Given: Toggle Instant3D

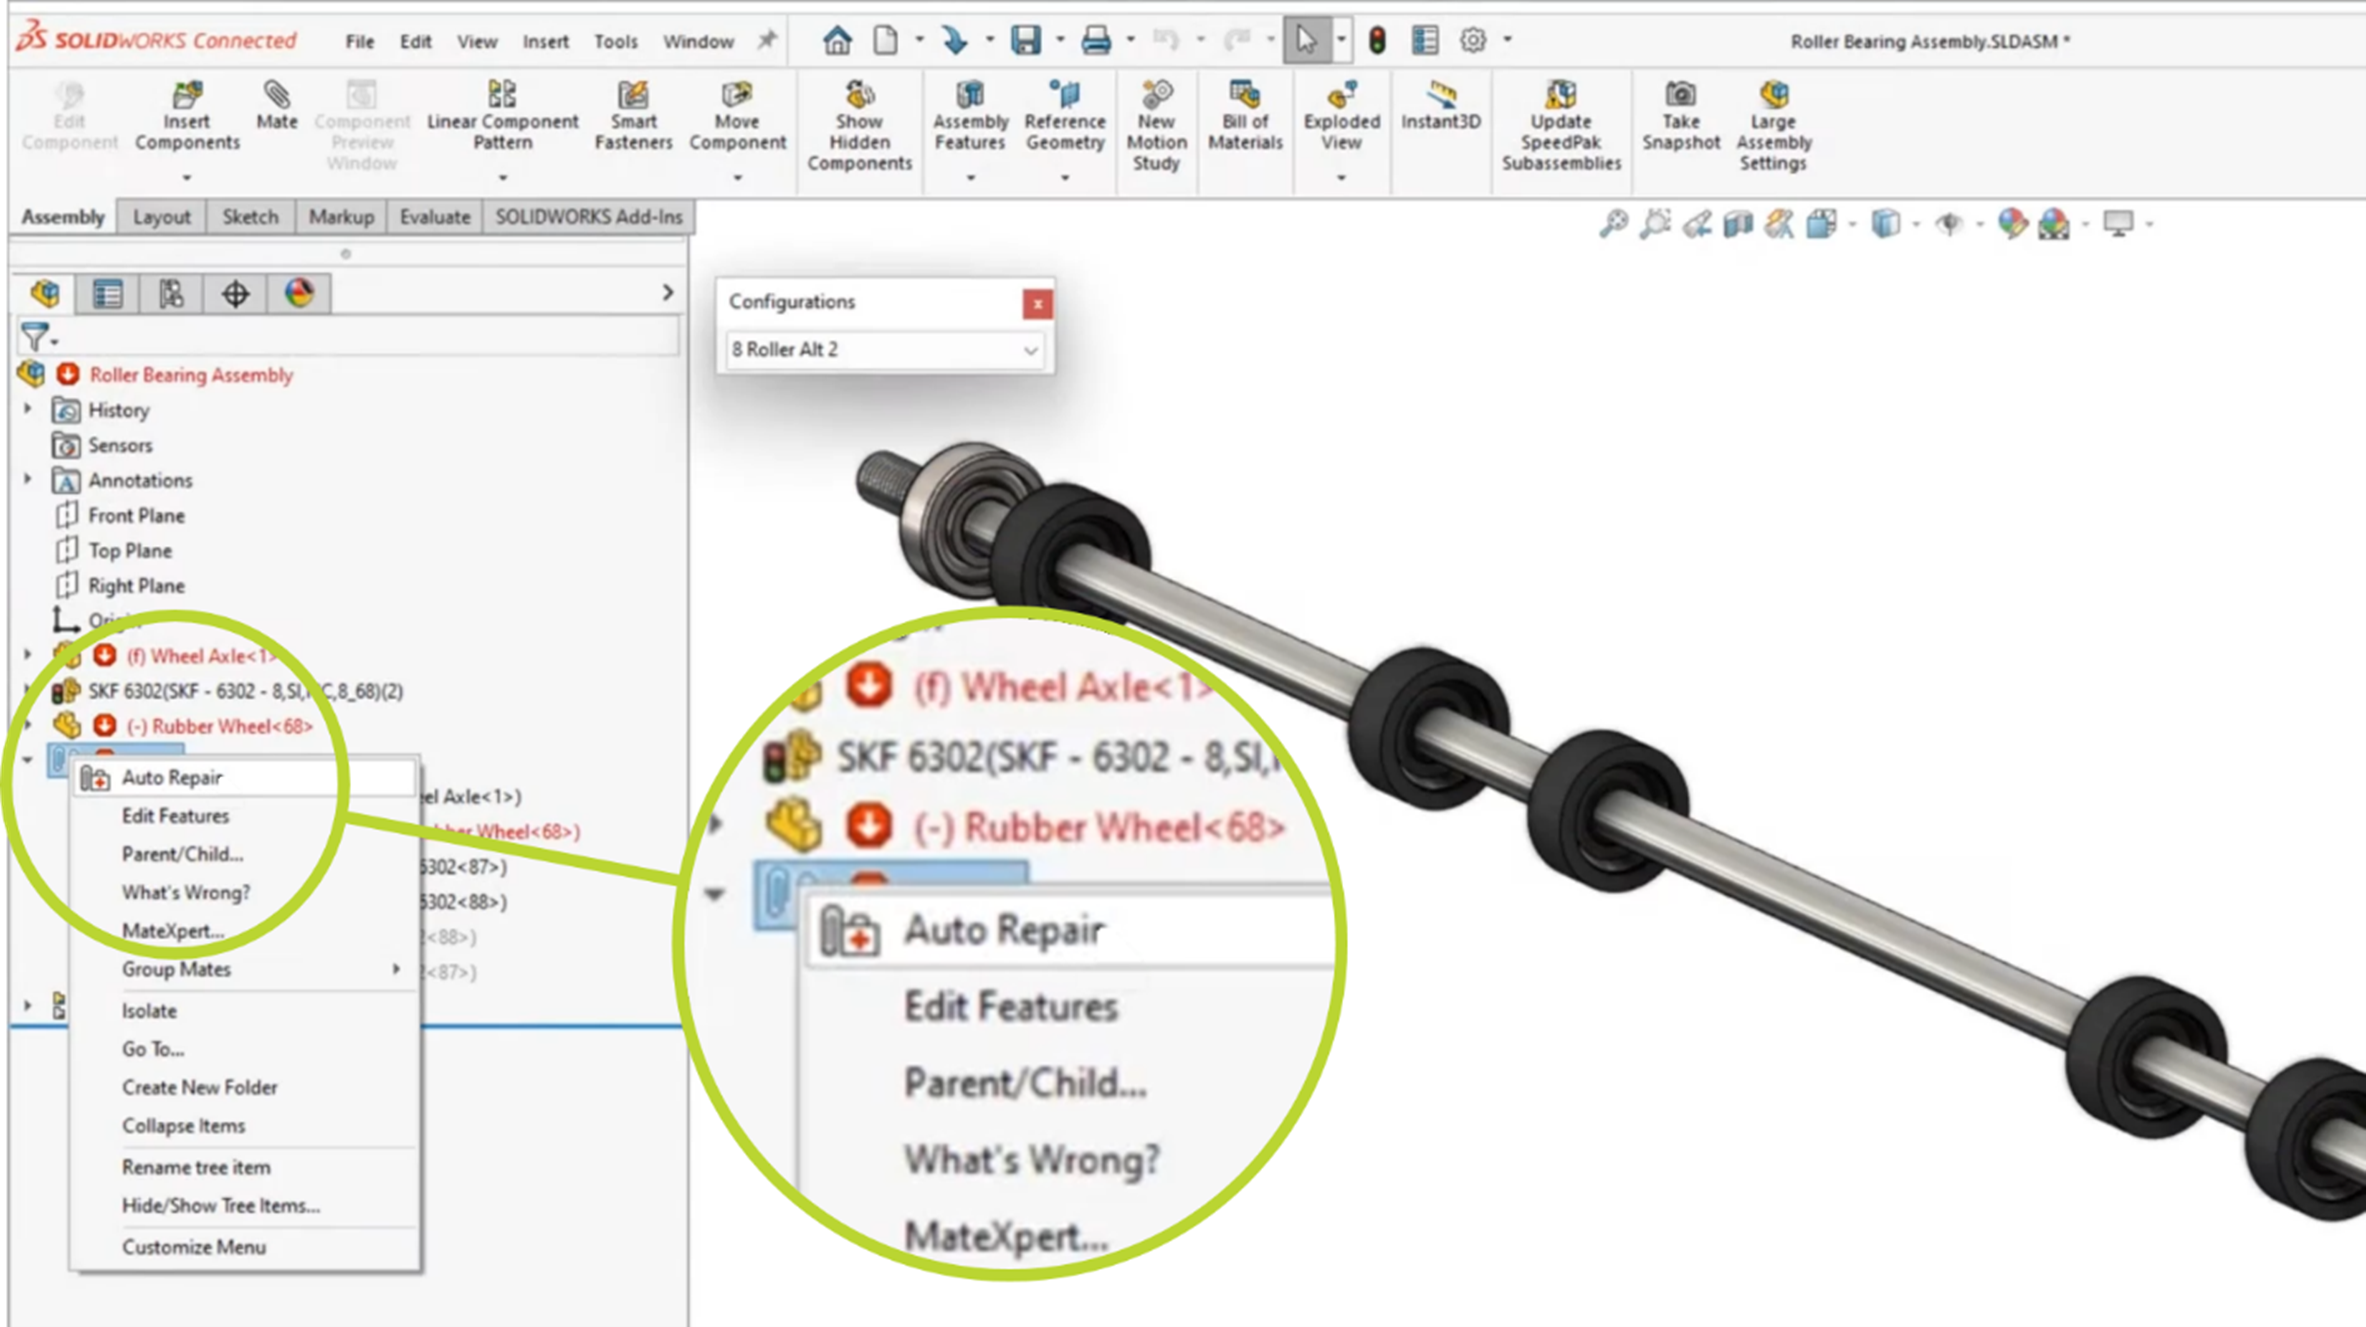Looking at the screenshot, I should pyautogui.click(x=1440, y=106).
